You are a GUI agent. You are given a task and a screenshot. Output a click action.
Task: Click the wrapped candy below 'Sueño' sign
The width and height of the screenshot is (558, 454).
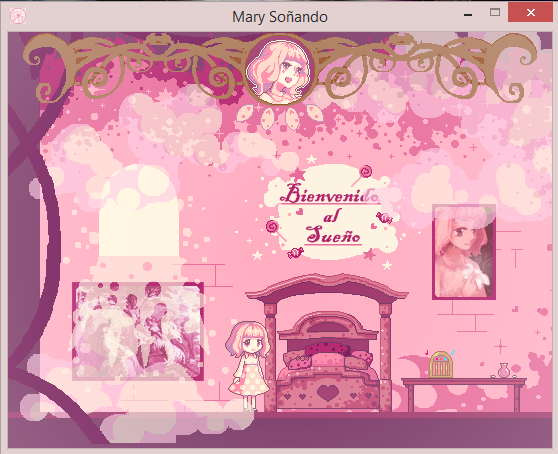[295, 253]
